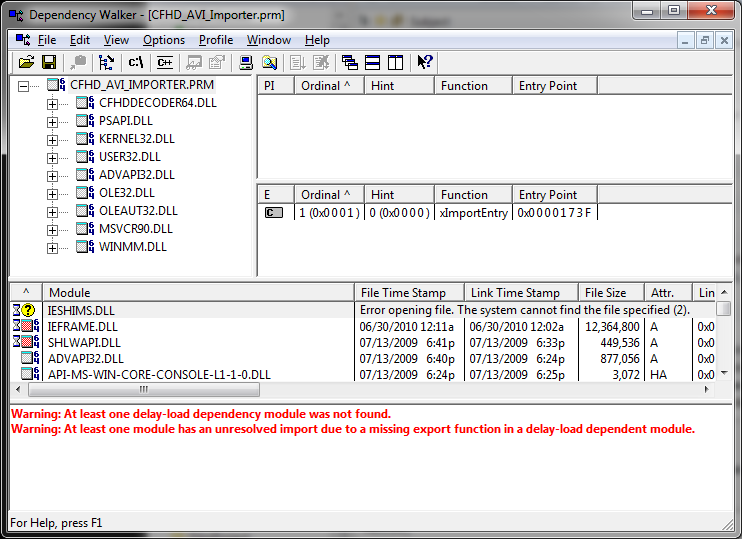The image size is (742, 539).
Task: Click the Open file toolbar icon
Action: point(26,62)
